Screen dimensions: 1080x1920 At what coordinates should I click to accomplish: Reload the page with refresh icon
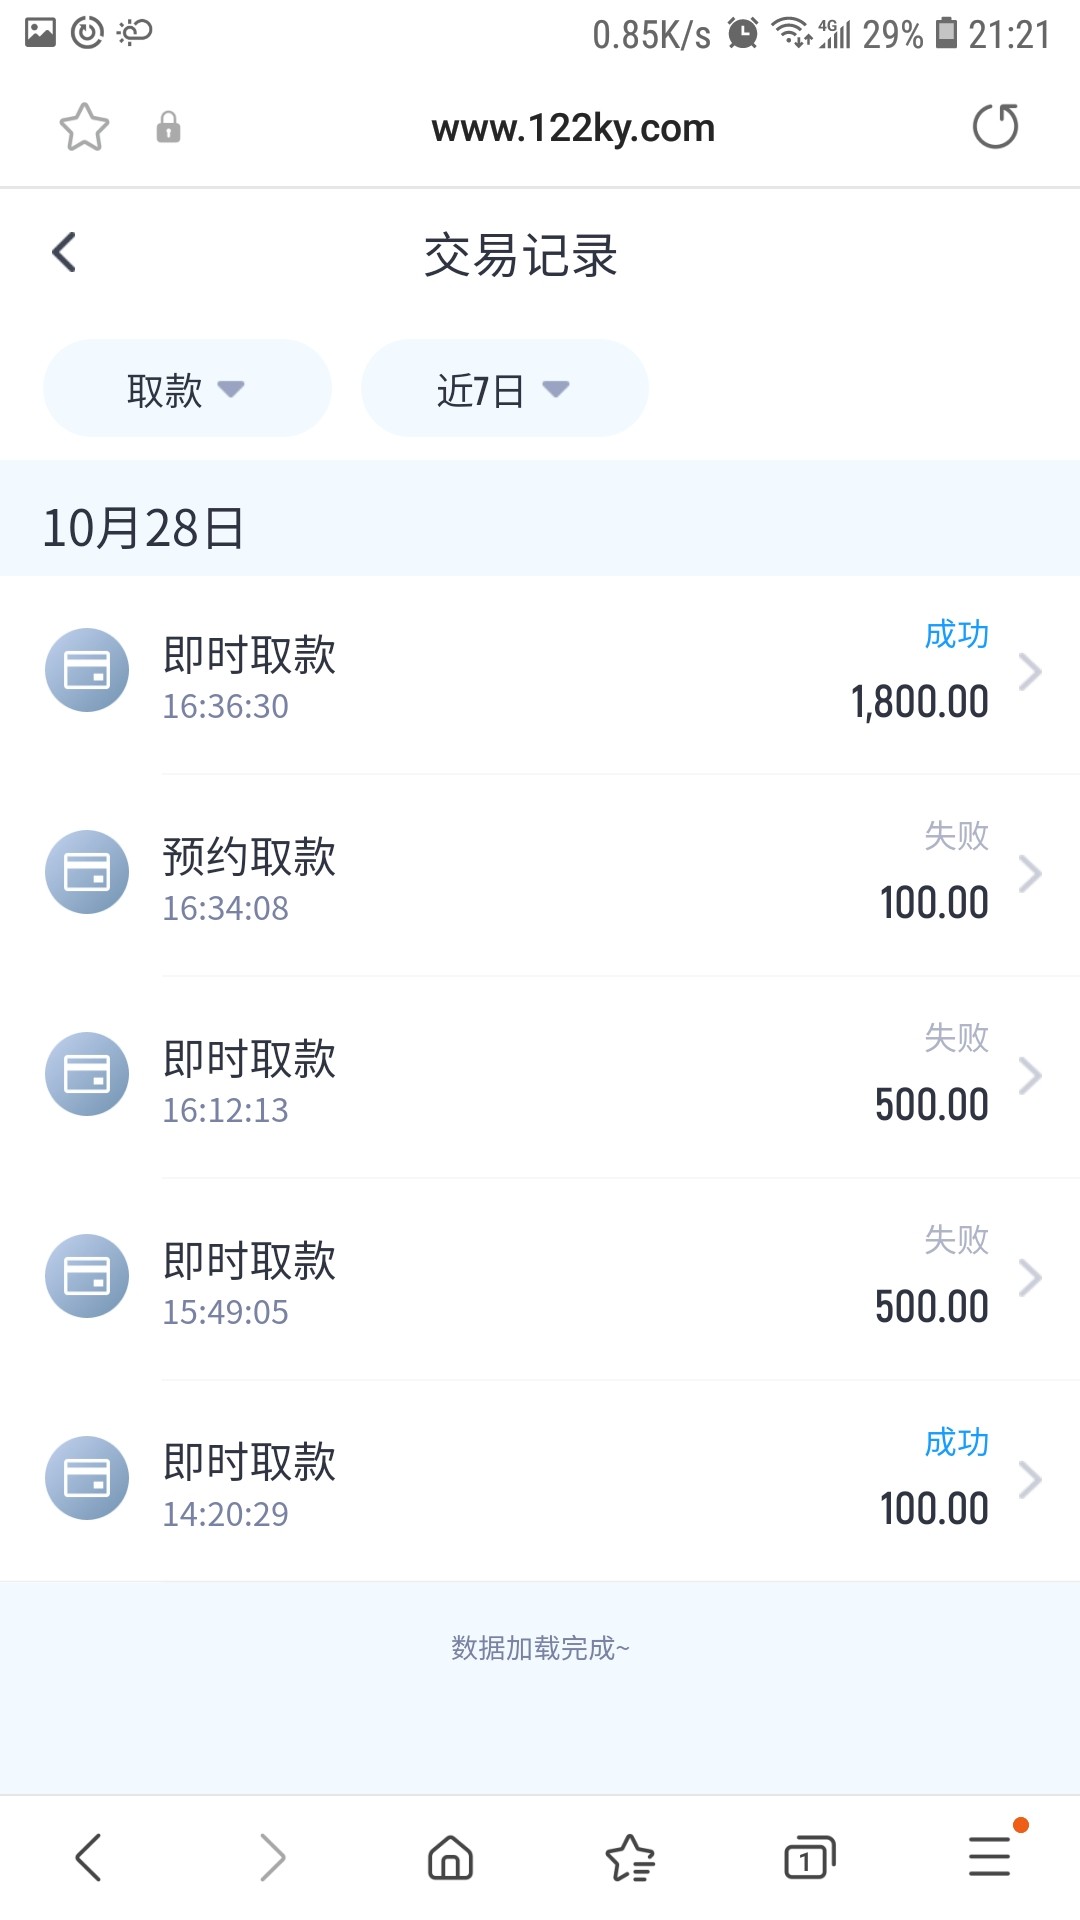pyautogui.click(x=995, y=127)
